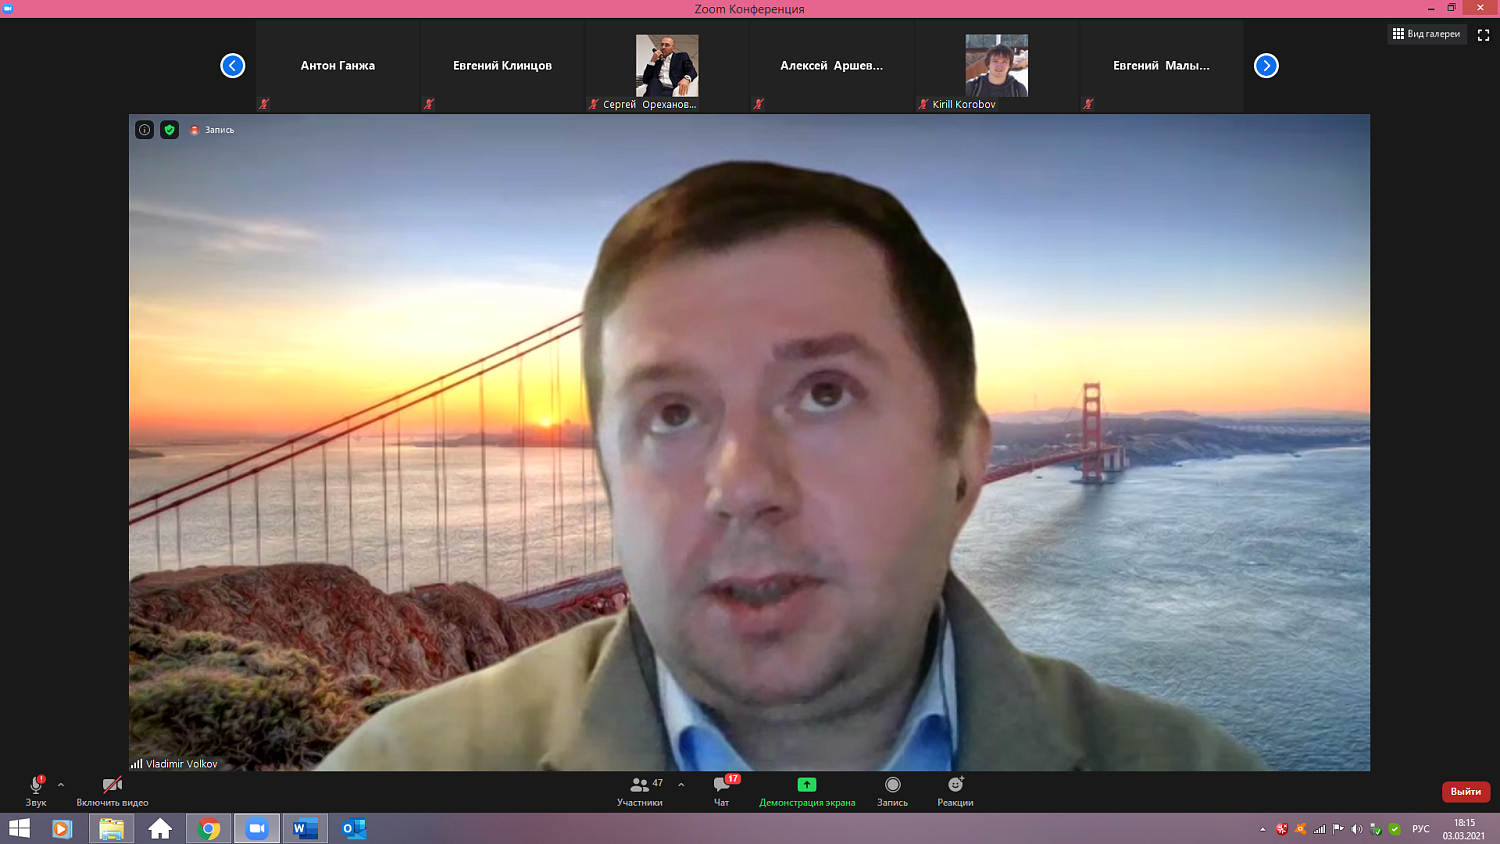Switch input language via РУС indicator

(x=1420, y=829)
